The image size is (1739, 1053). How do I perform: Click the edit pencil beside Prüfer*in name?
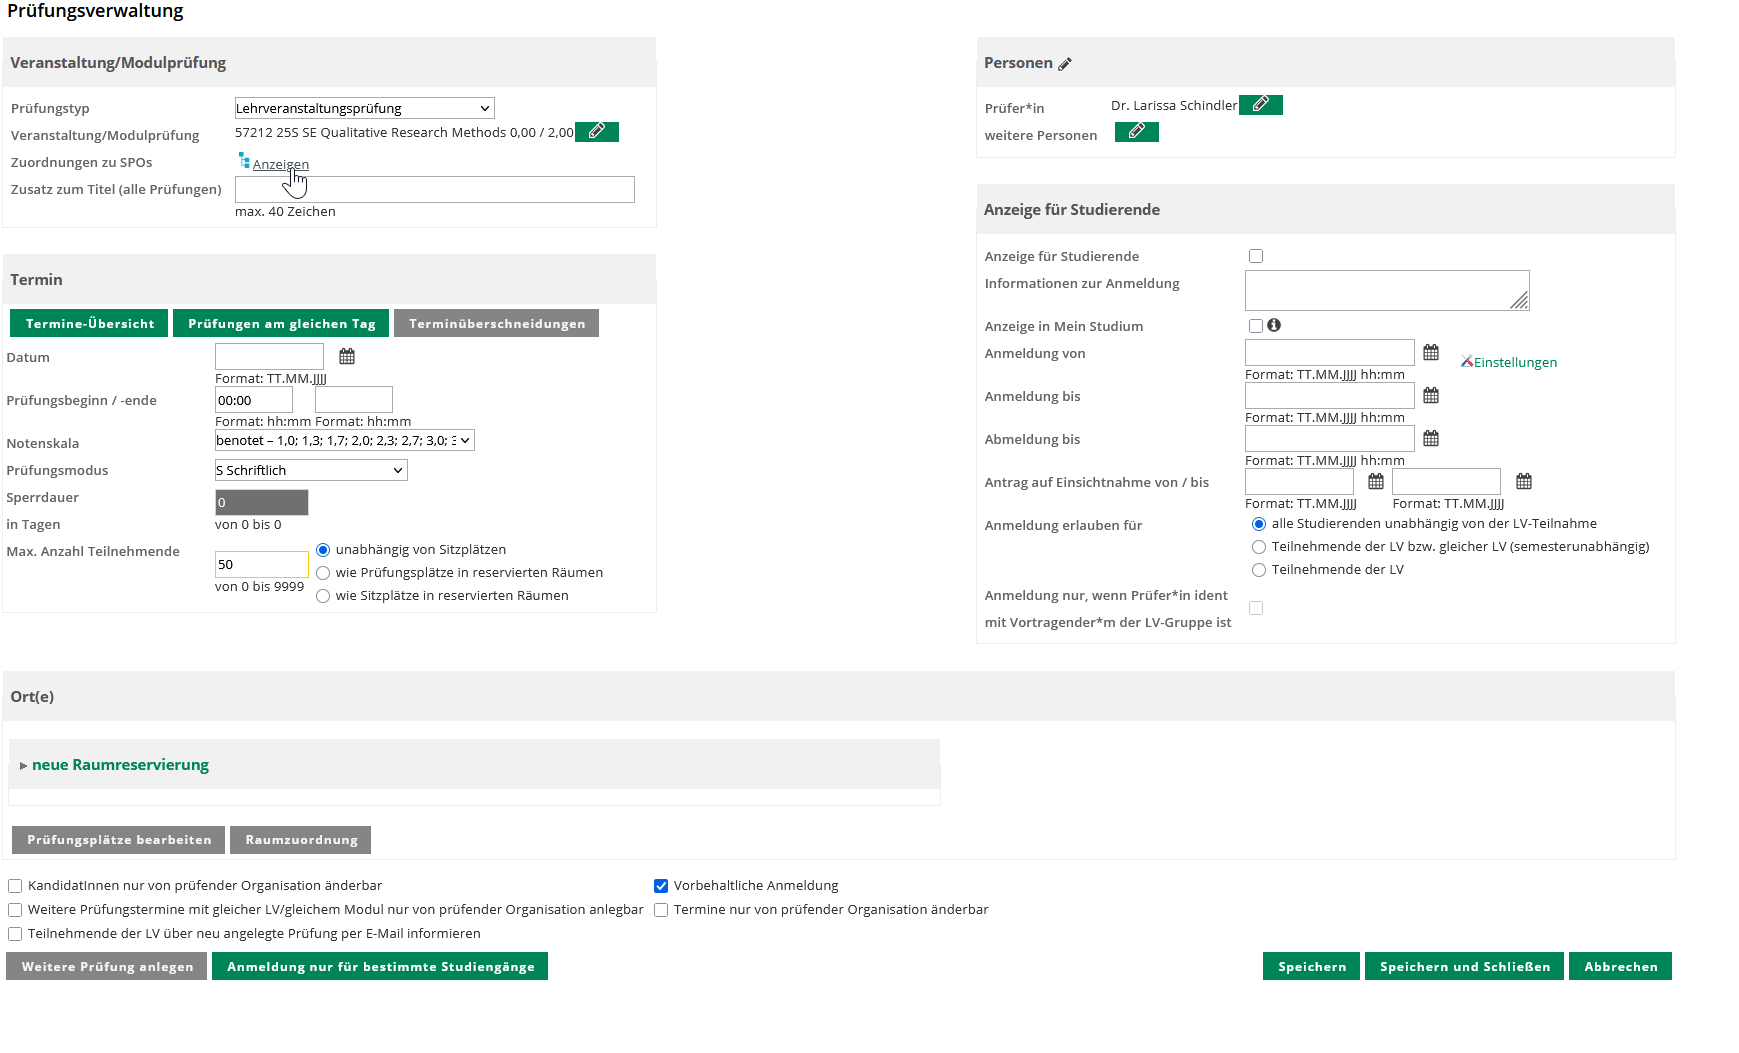(1260, 105)
